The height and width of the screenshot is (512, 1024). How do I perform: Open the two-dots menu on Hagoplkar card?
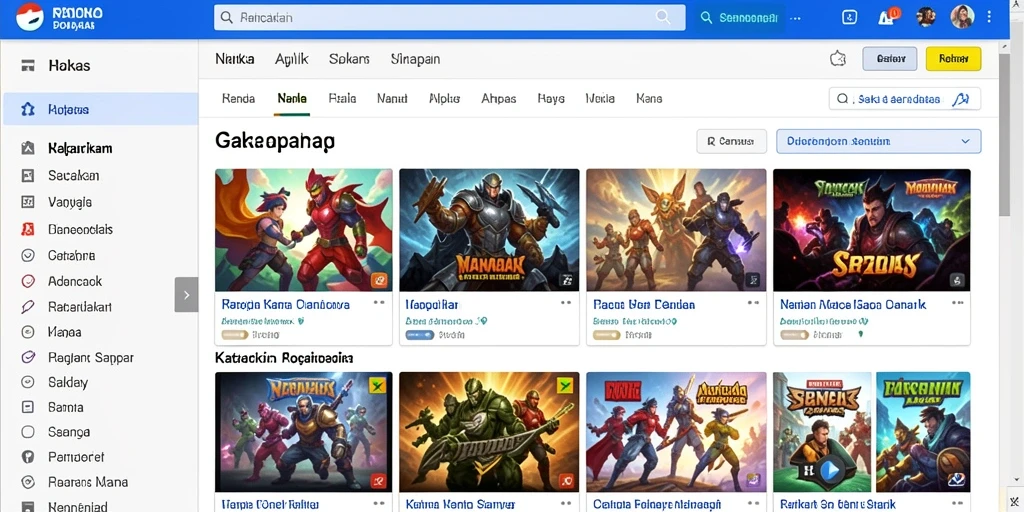point(566,303)
